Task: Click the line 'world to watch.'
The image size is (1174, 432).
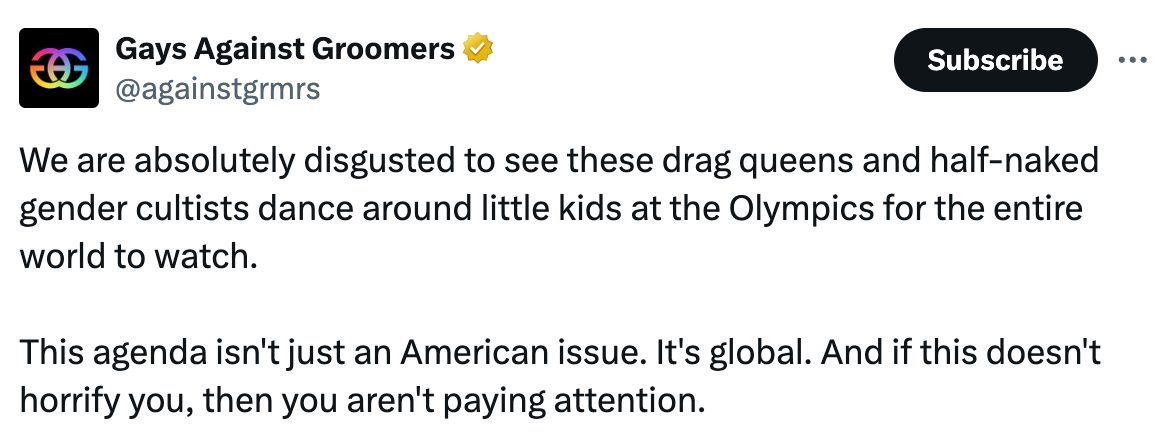Action: pos(139,257)
